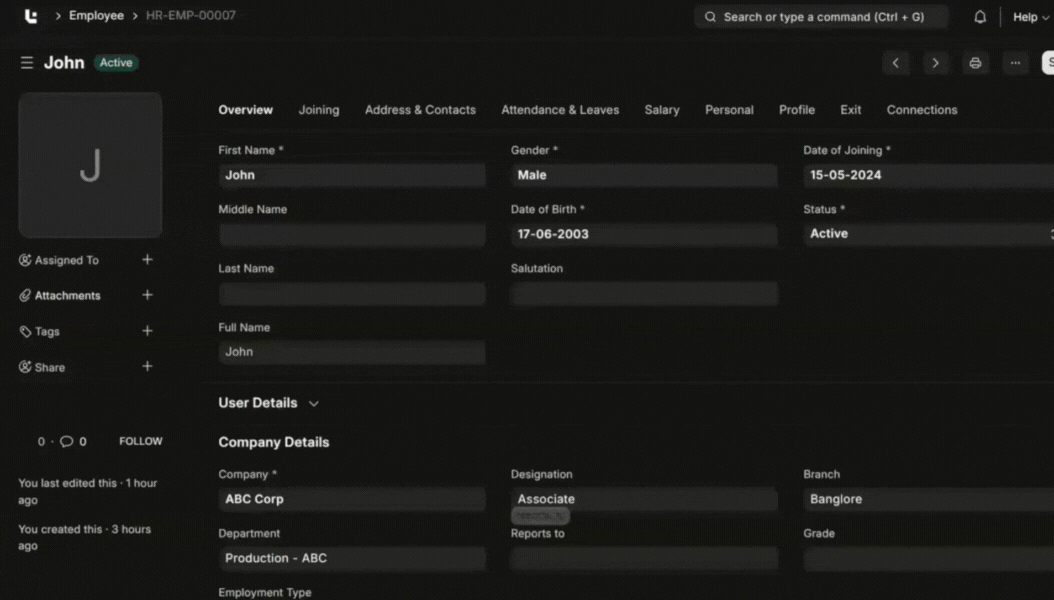1054x600 pixels.
Task: Click the Date of Joining field
Action: (928, 175)
